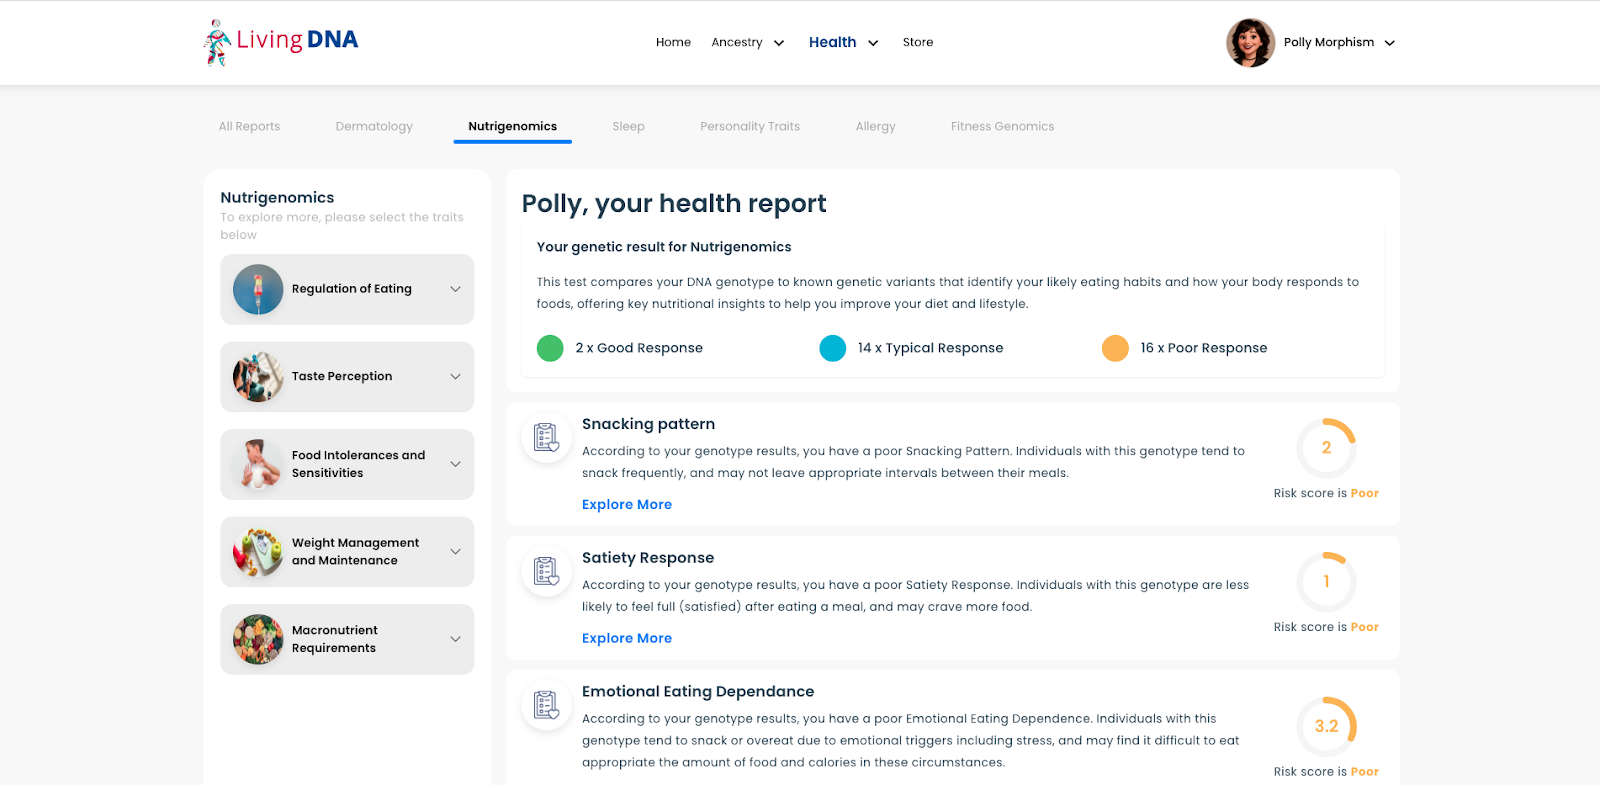Click the Snacking pattern report icon
The width and height of the screenshot is (1600, 785).
(546, 437)
